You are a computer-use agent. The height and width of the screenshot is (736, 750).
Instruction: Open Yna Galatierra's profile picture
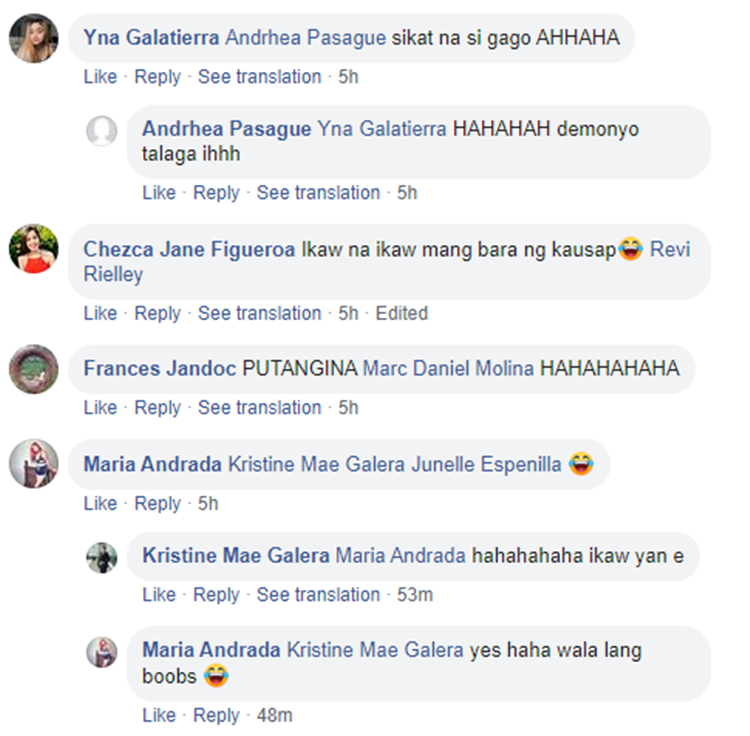pyautogui.click(x=33, y=38)
